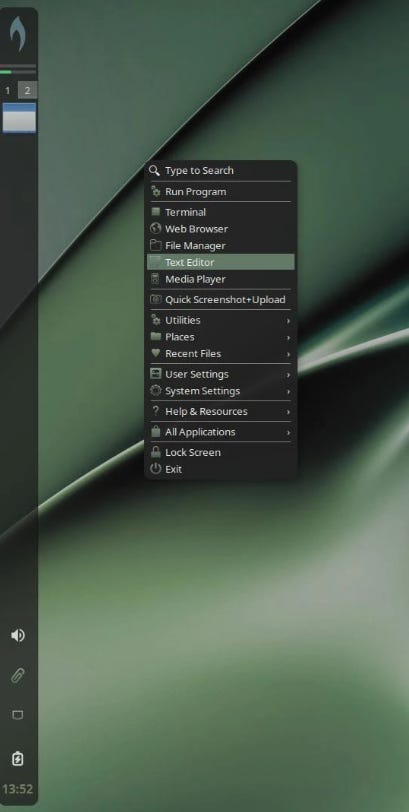Viewport: 409px width, 812px height.
Task: Switch to workspace 1
Action: (x=7, y=91)
